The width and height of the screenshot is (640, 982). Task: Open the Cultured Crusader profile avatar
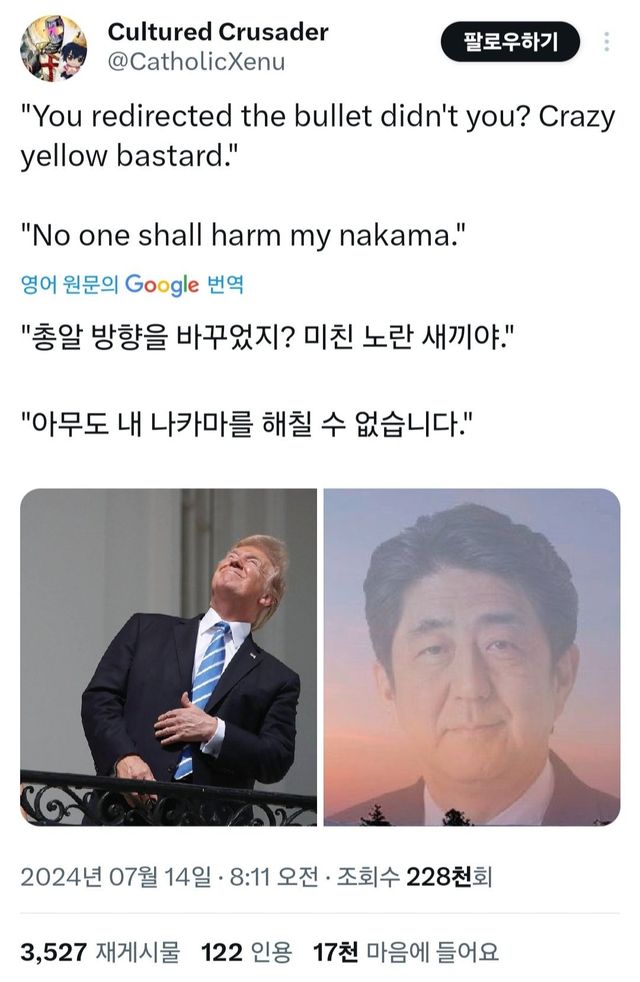tap(53, 48)
